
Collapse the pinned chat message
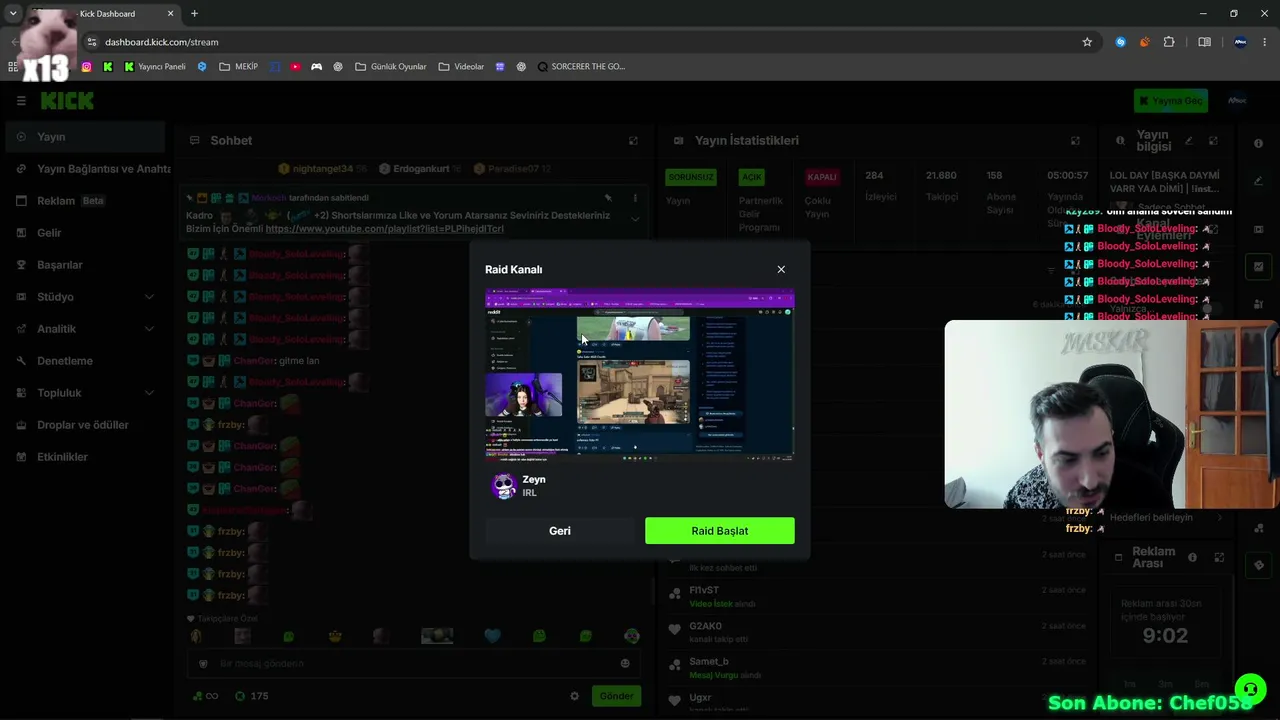click(x=635, y=219)
